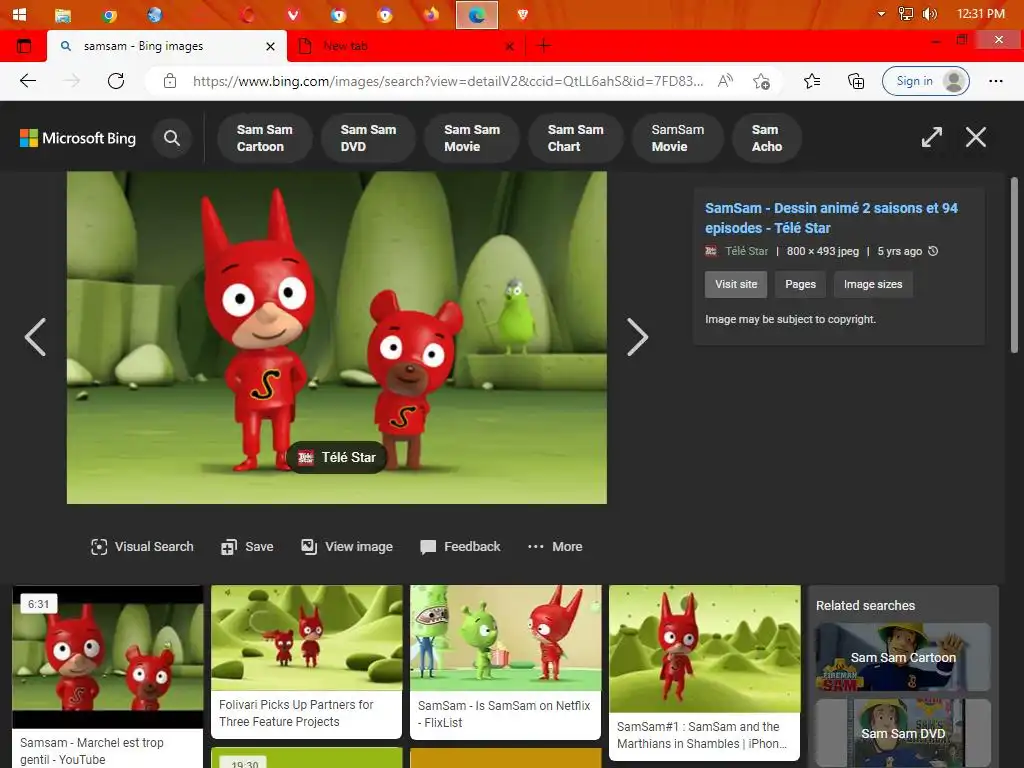Show the next image with right chevron
The width and height of the screenshot is (1024, 768).
pyautogui.click(x=637, y=337)
